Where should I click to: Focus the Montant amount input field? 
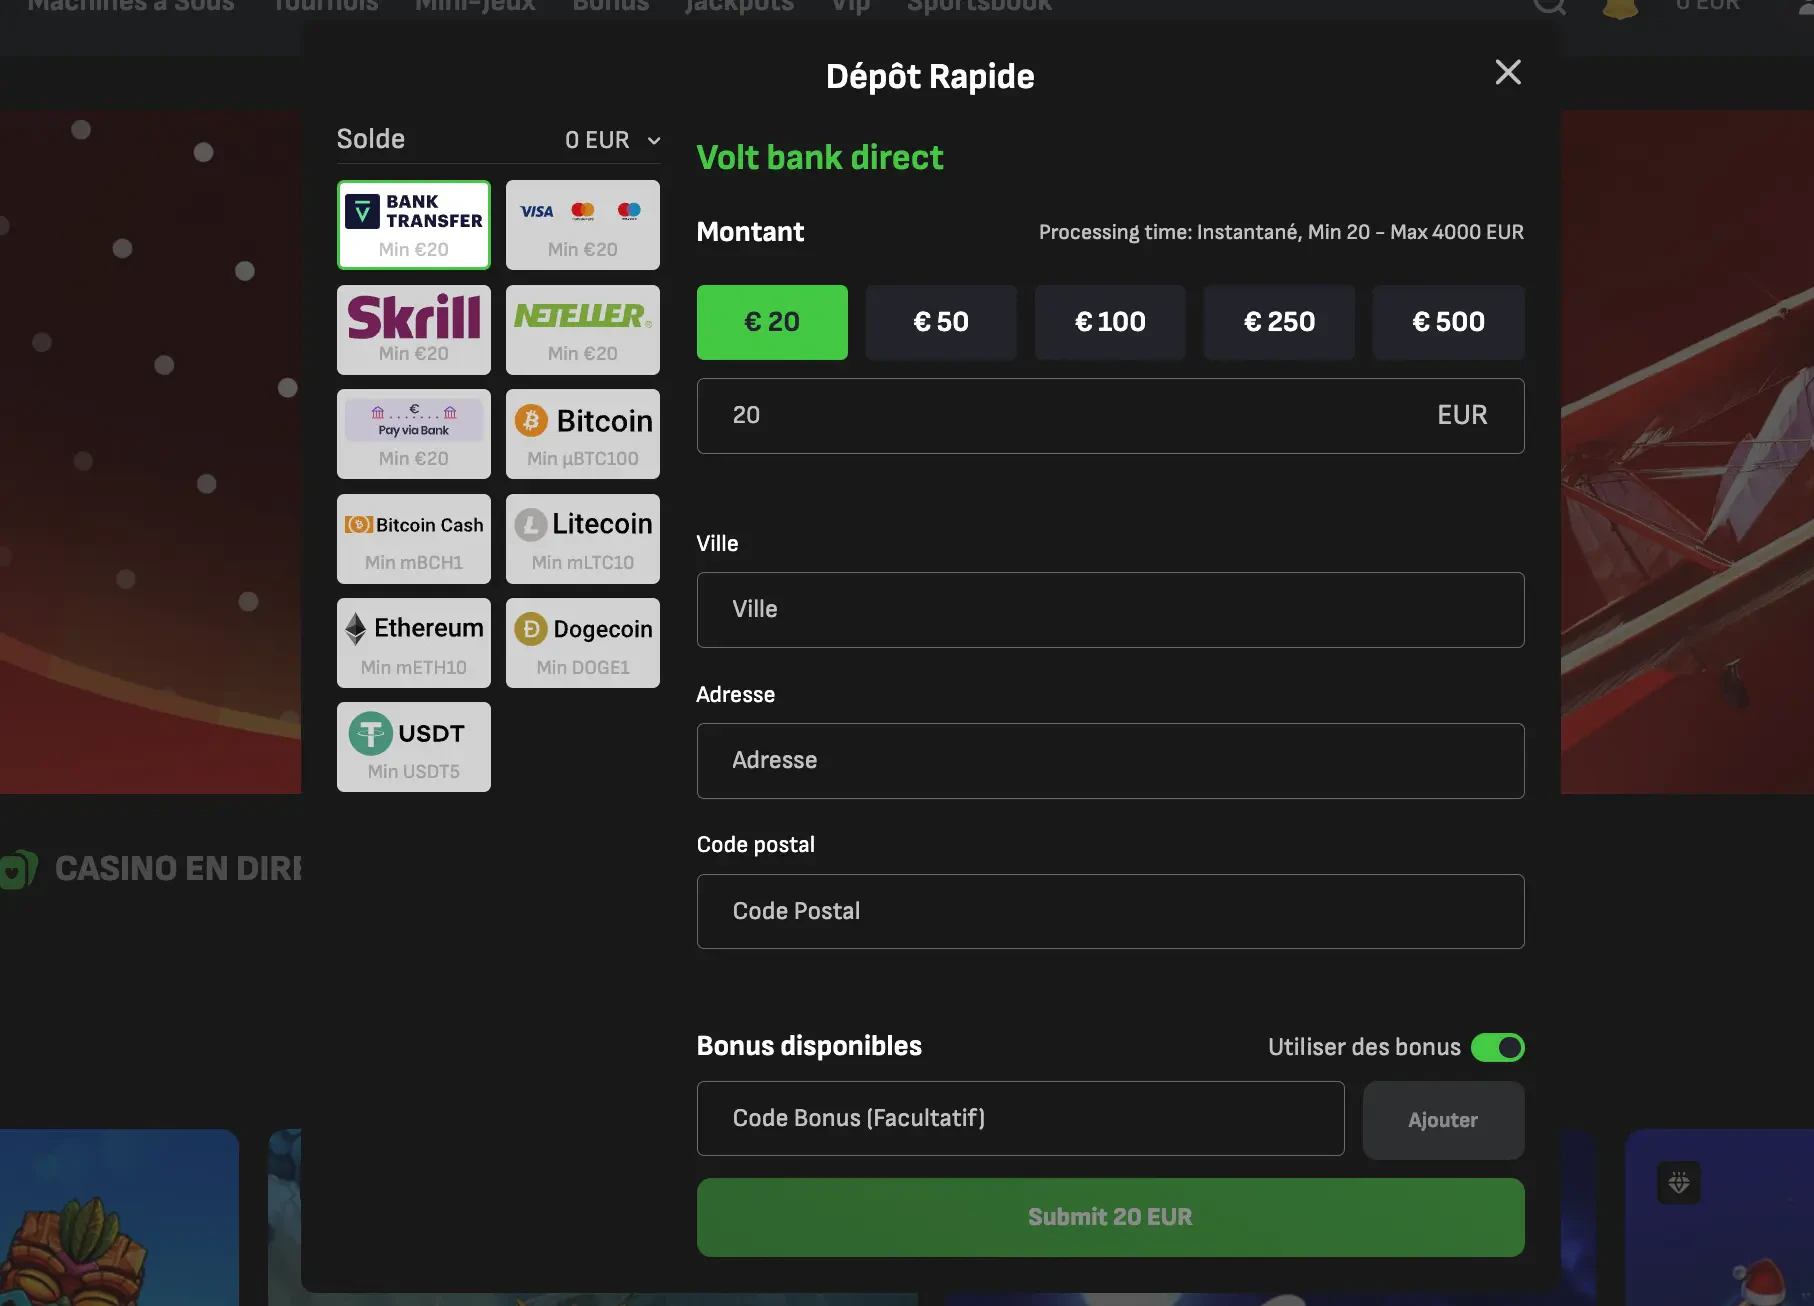pos(1110,416)
